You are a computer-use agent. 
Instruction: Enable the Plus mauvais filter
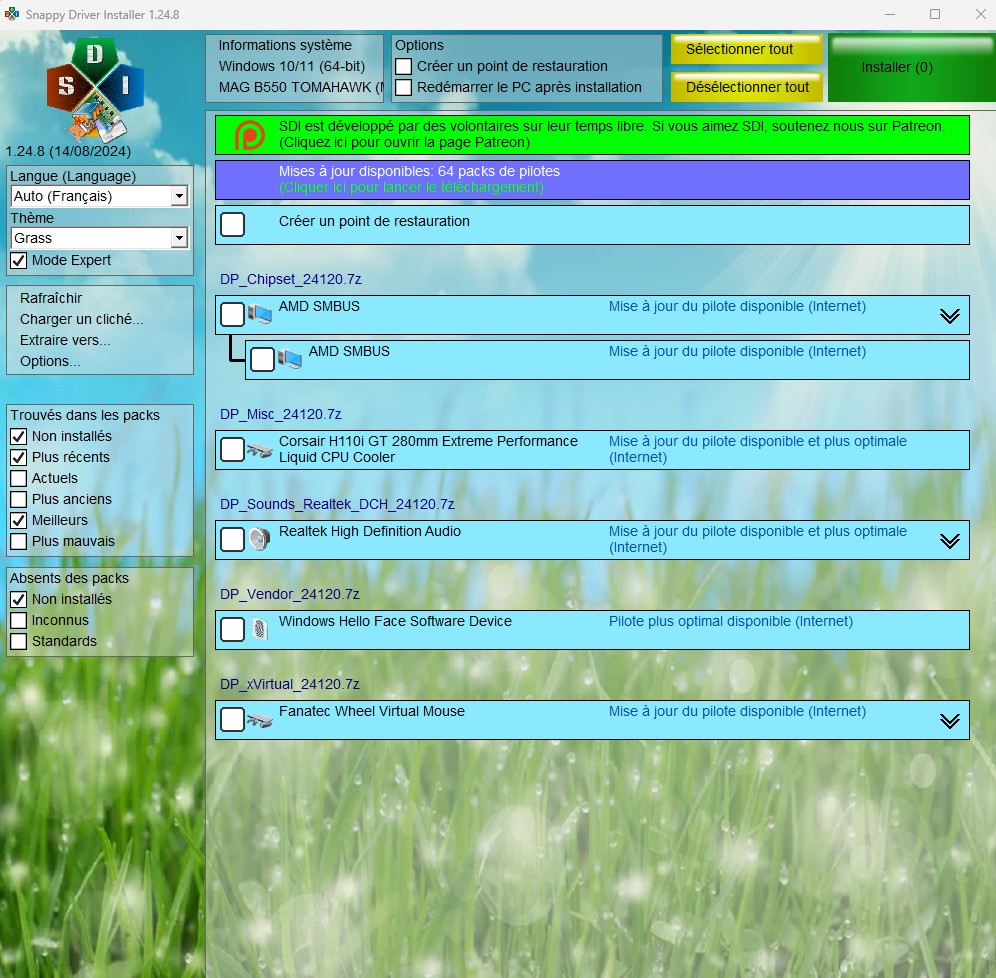coord(18,541)
